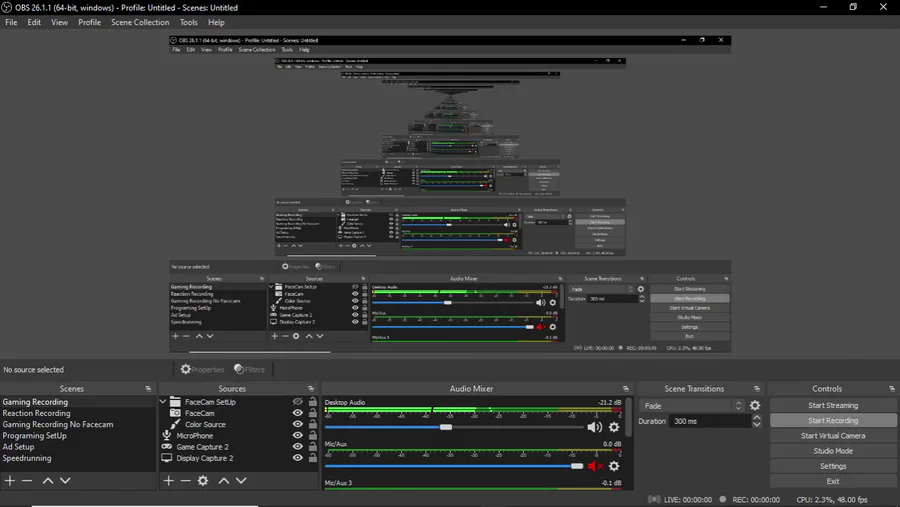900x507 pixels.
Task: Toggle lock on the Color Source
Action: 312,424
